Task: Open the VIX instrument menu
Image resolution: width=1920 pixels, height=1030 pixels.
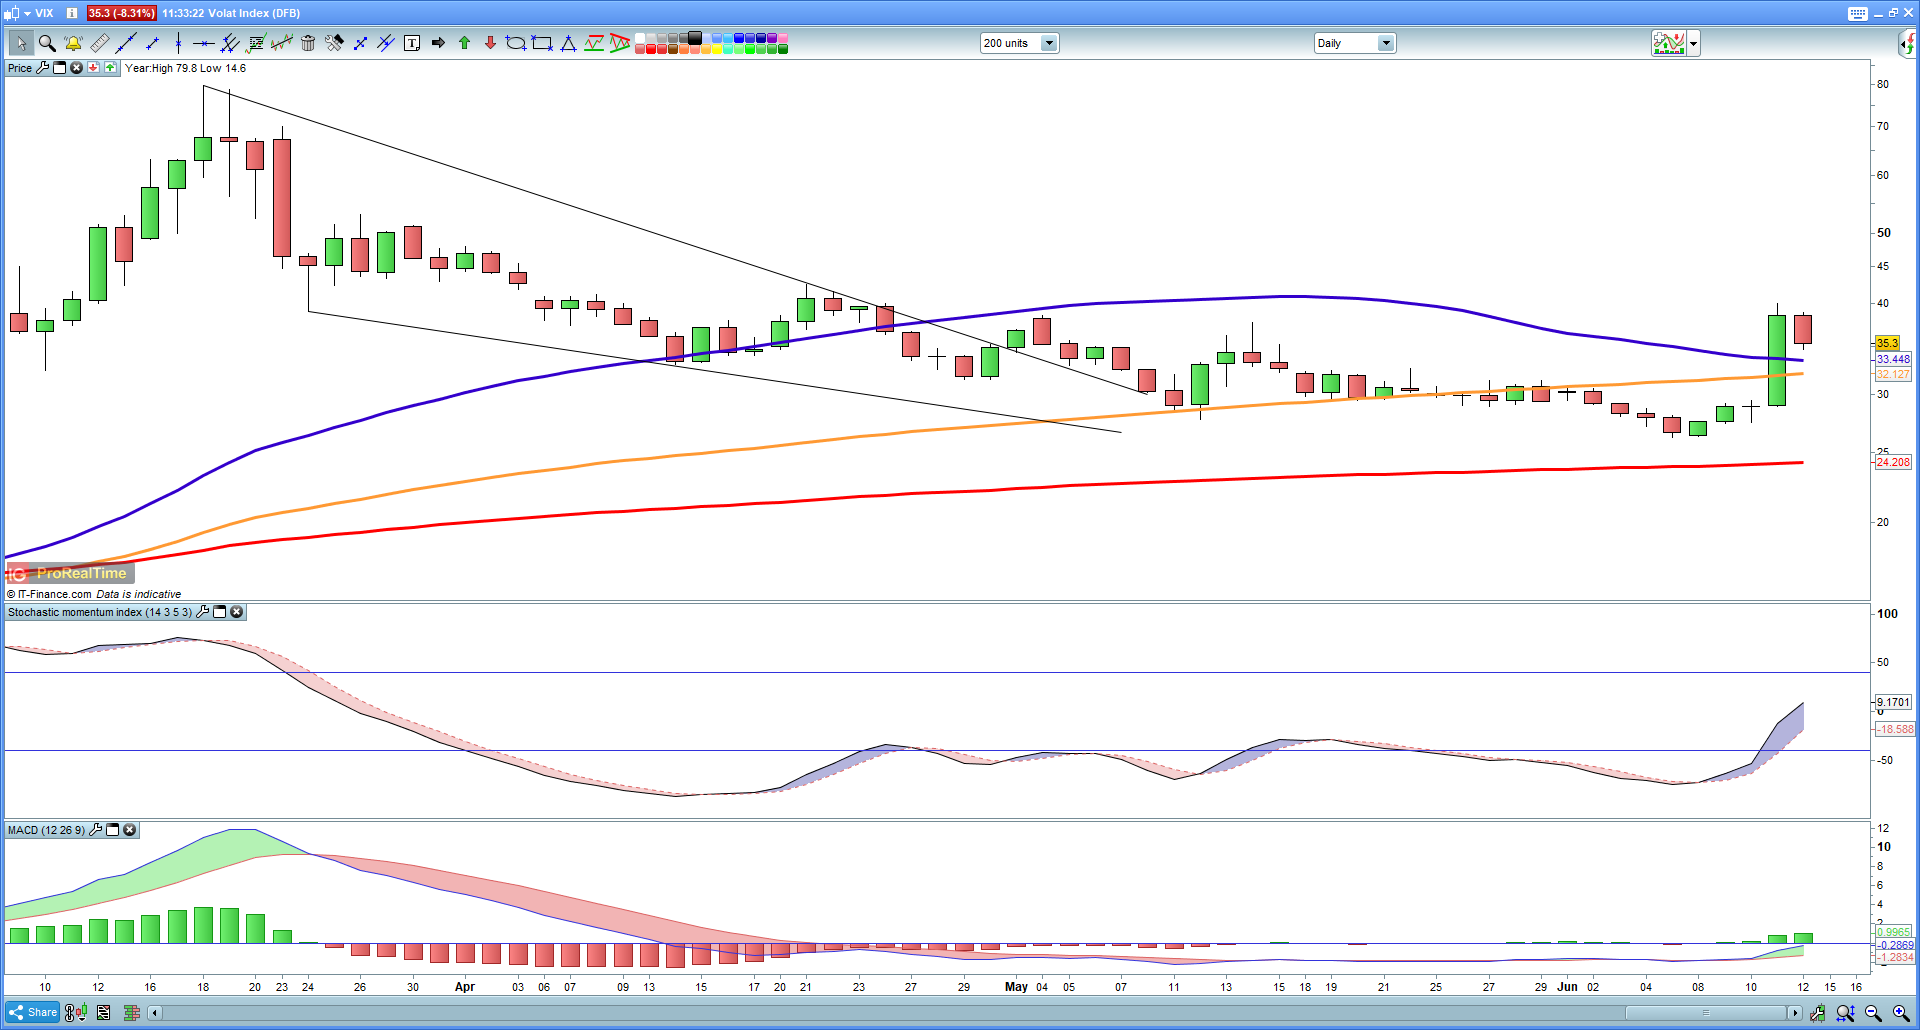Action: pyautogui.click(x=28, y=13)
